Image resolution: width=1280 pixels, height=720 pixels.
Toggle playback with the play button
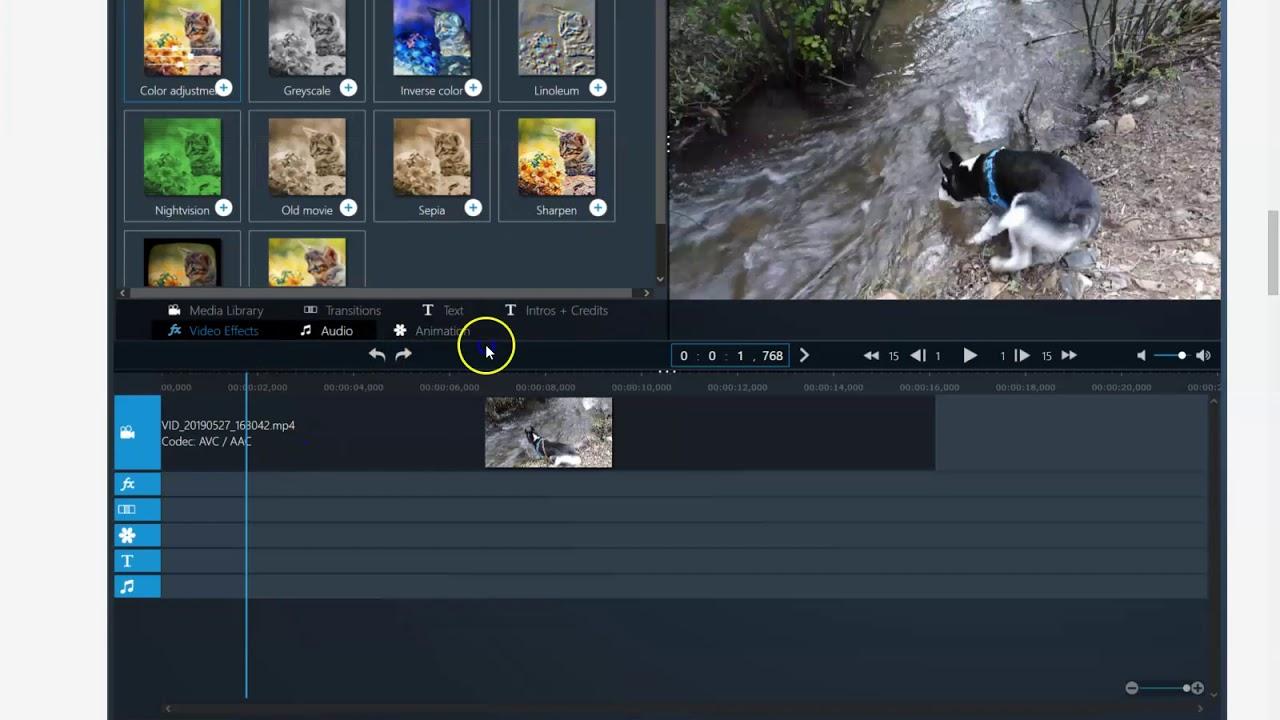[969, 354]
